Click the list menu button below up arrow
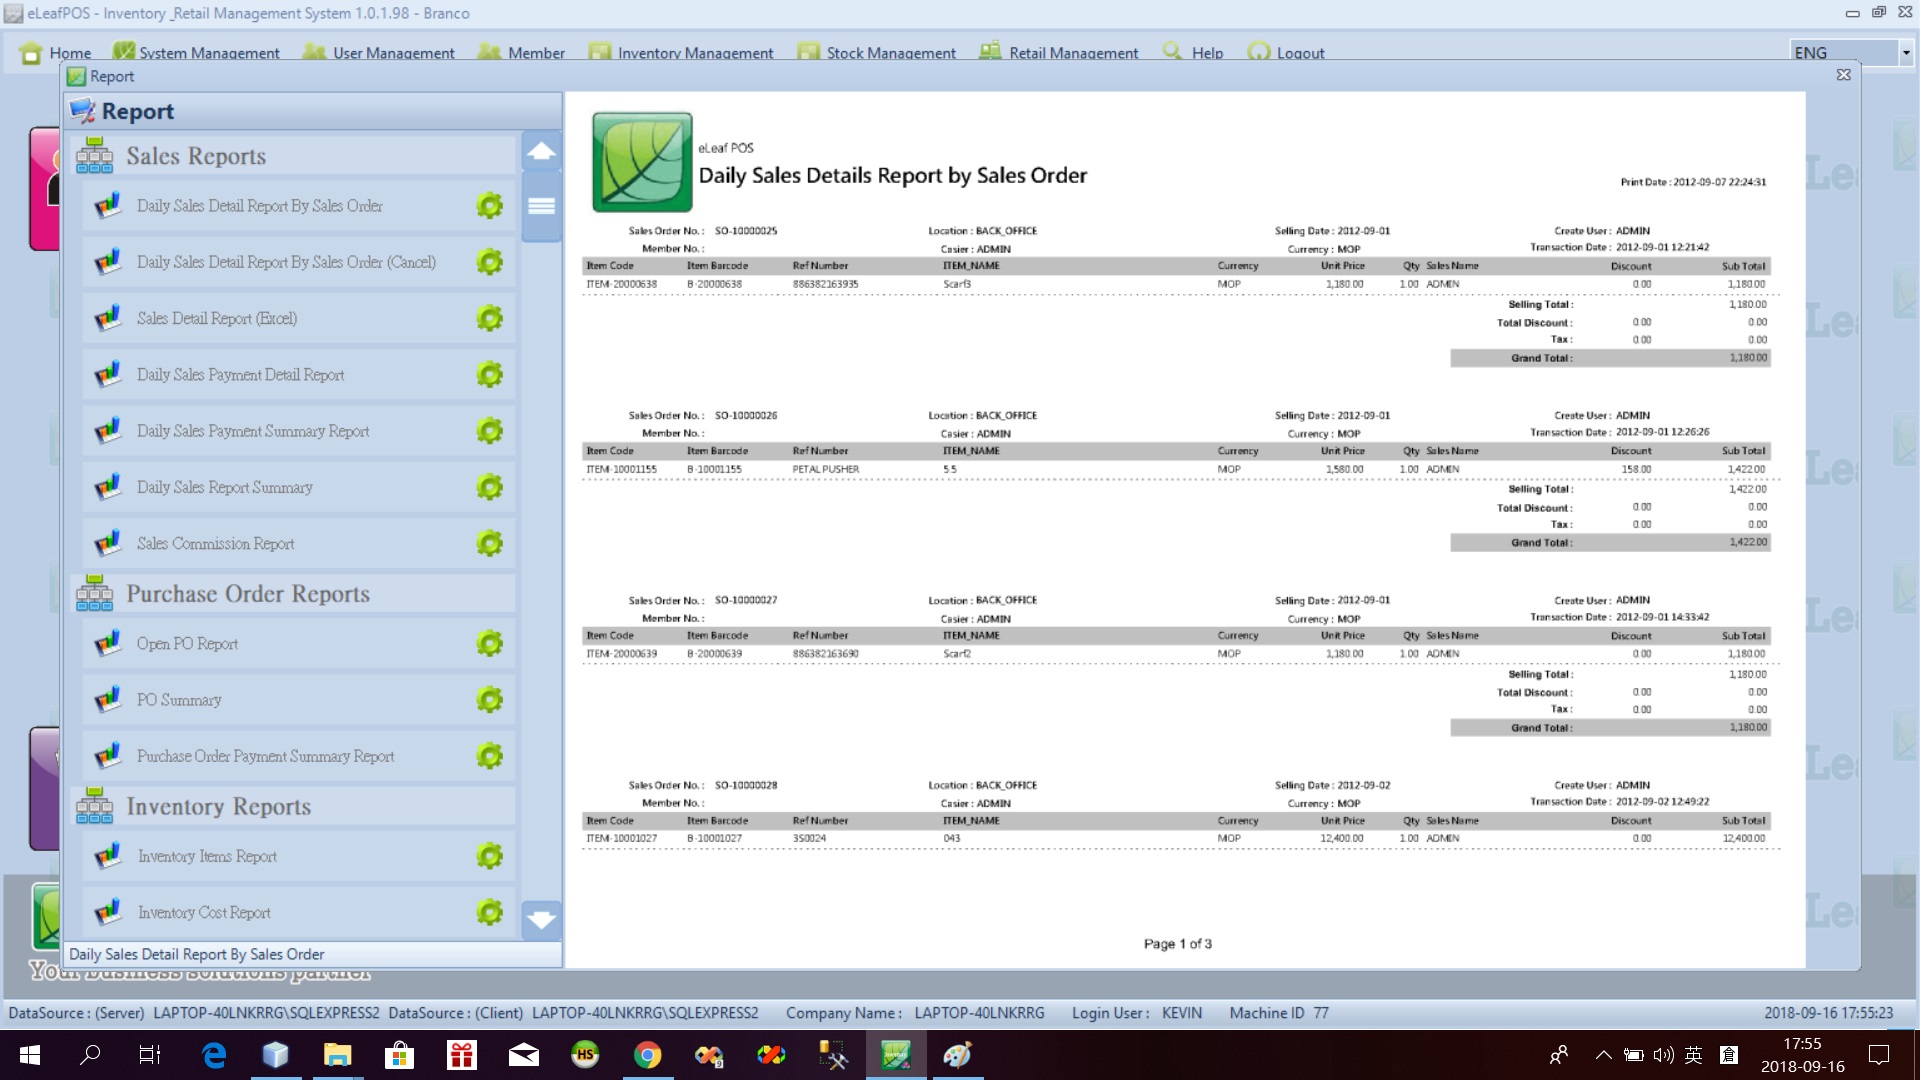 [x=541, y=206]
